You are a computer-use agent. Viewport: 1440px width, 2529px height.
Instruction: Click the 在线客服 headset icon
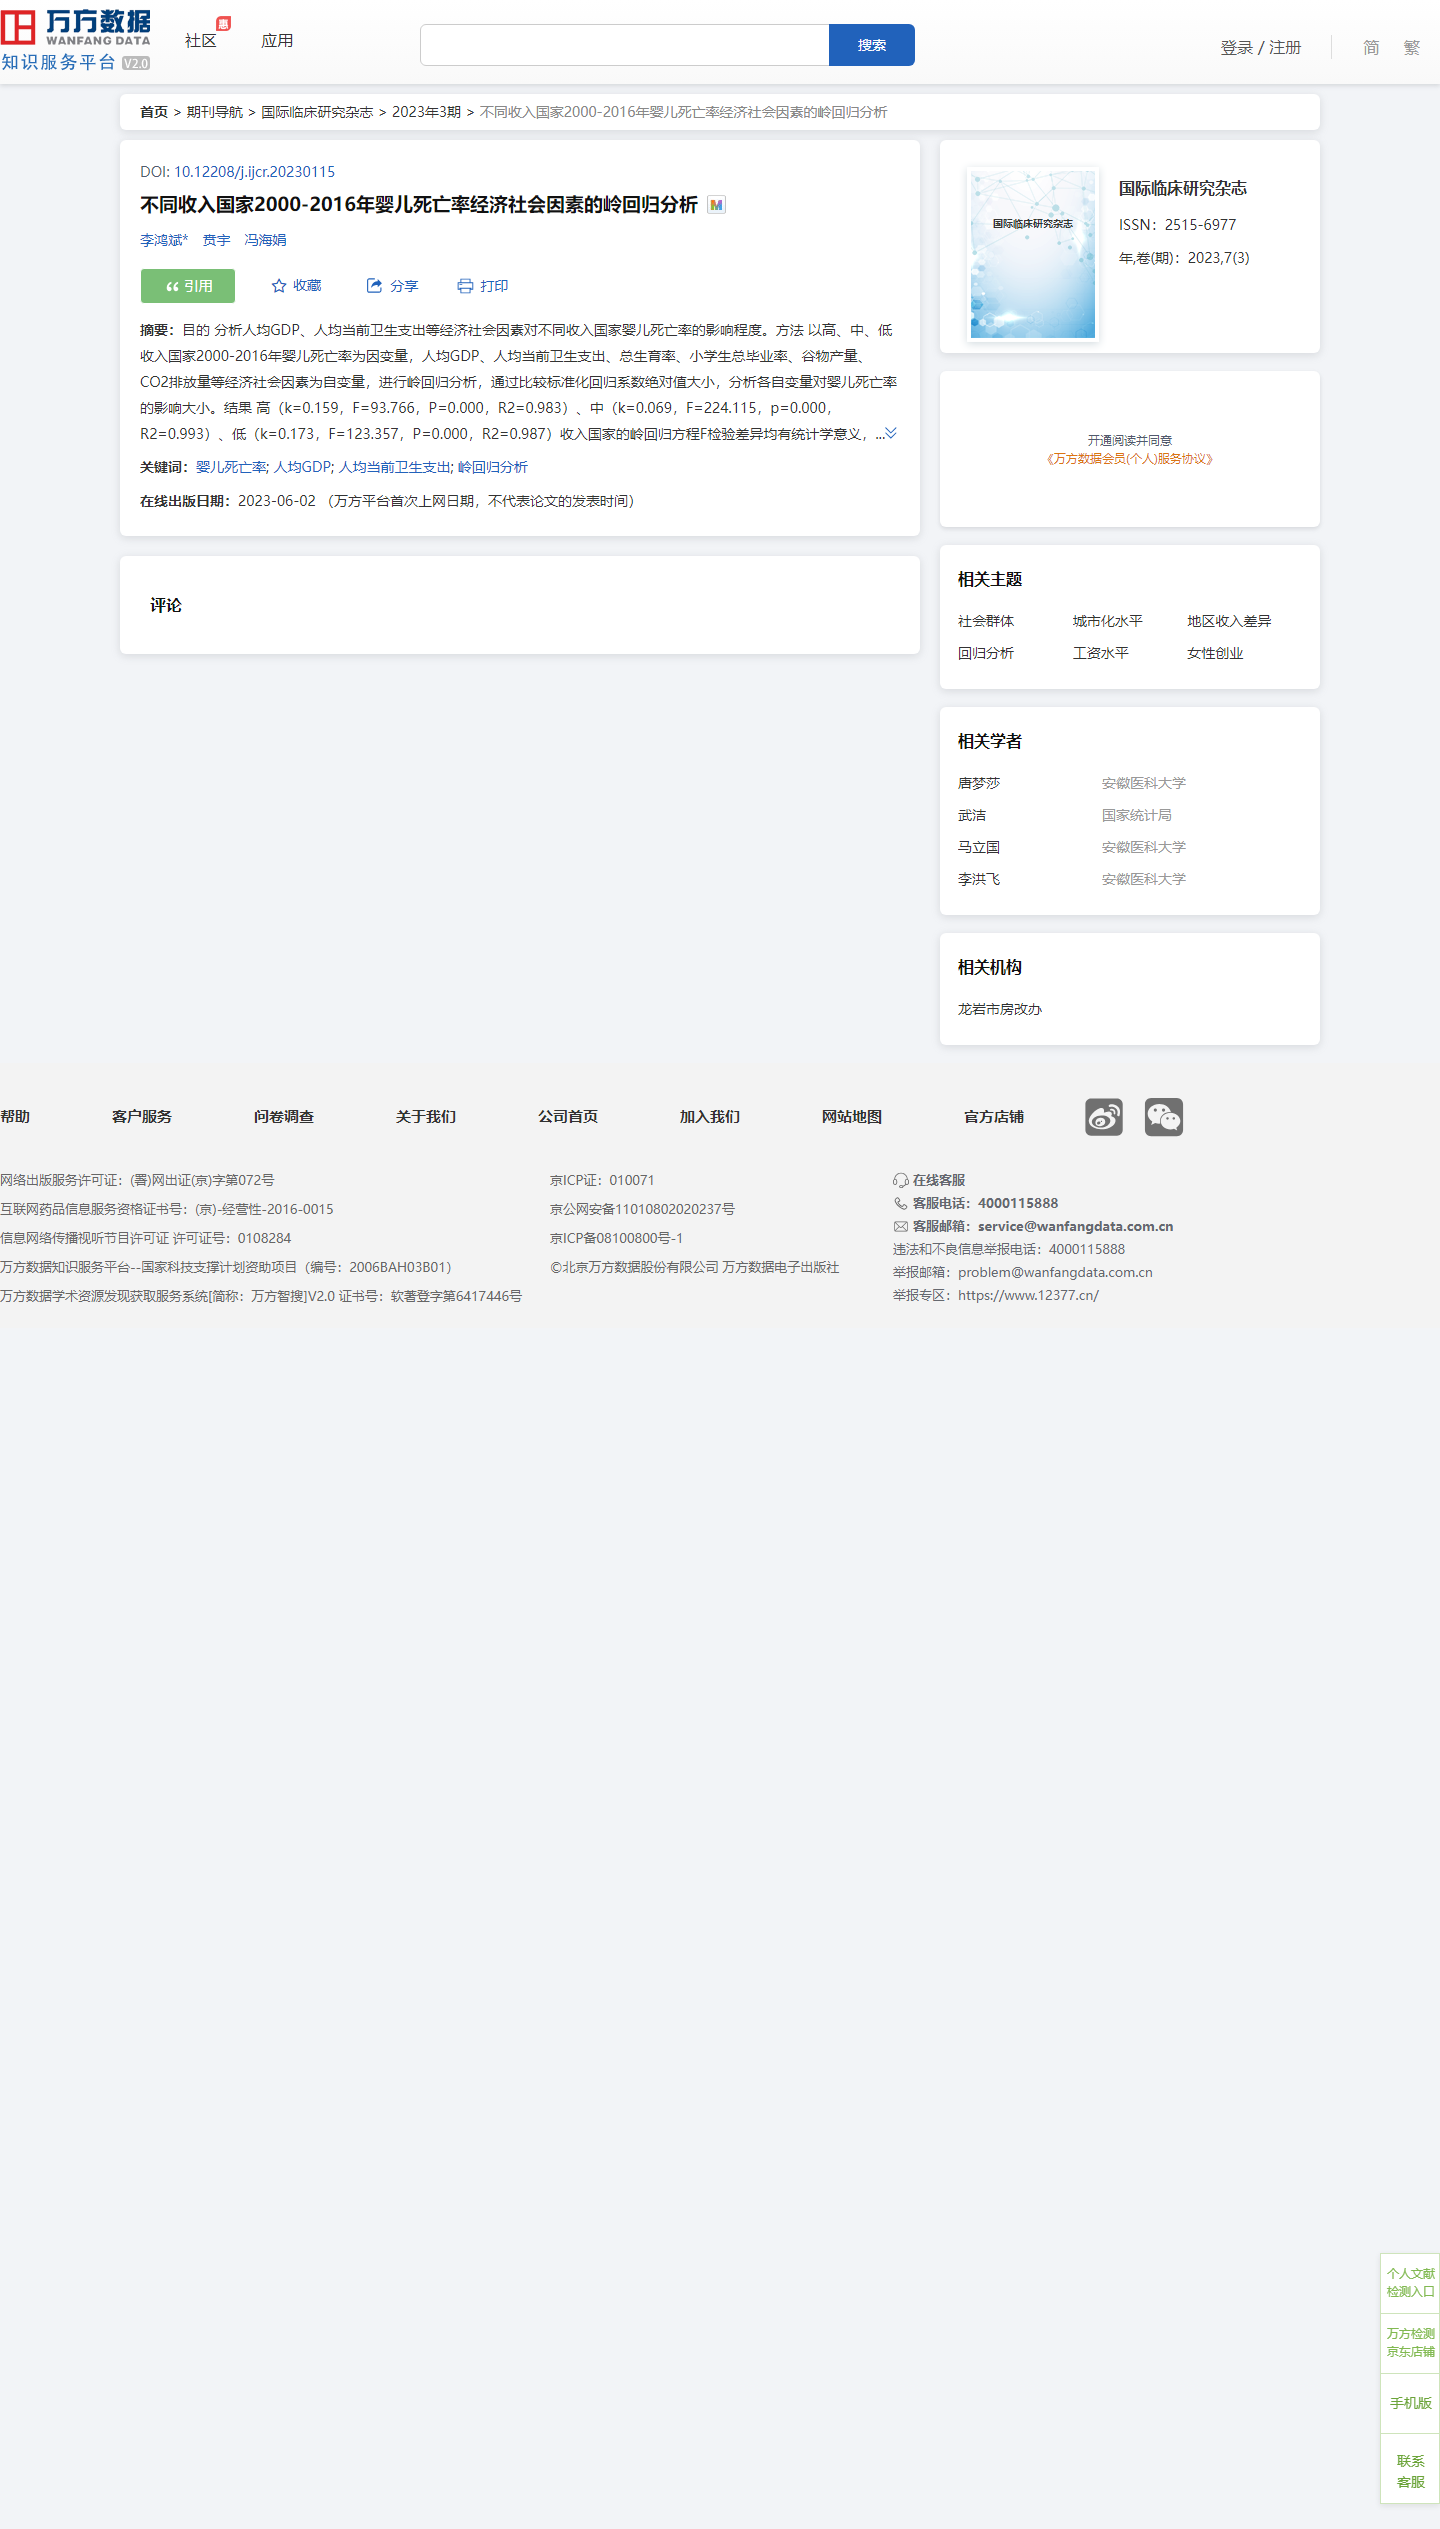(x=900, y=1180)
